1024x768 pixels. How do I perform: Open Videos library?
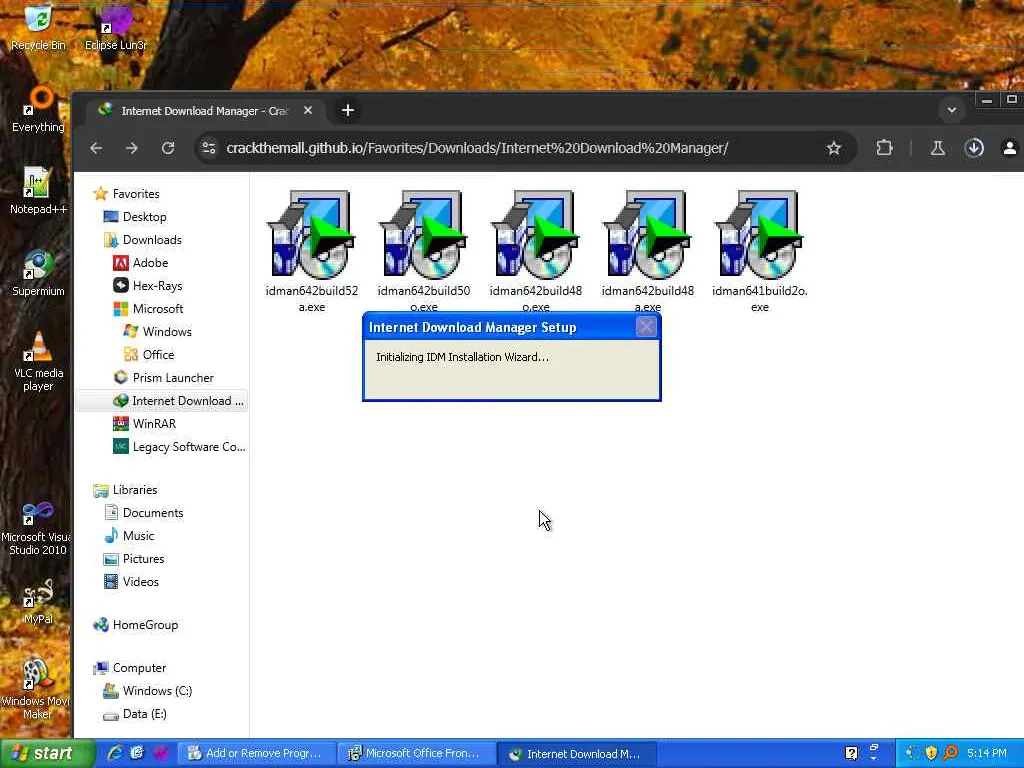pos(131,582)
